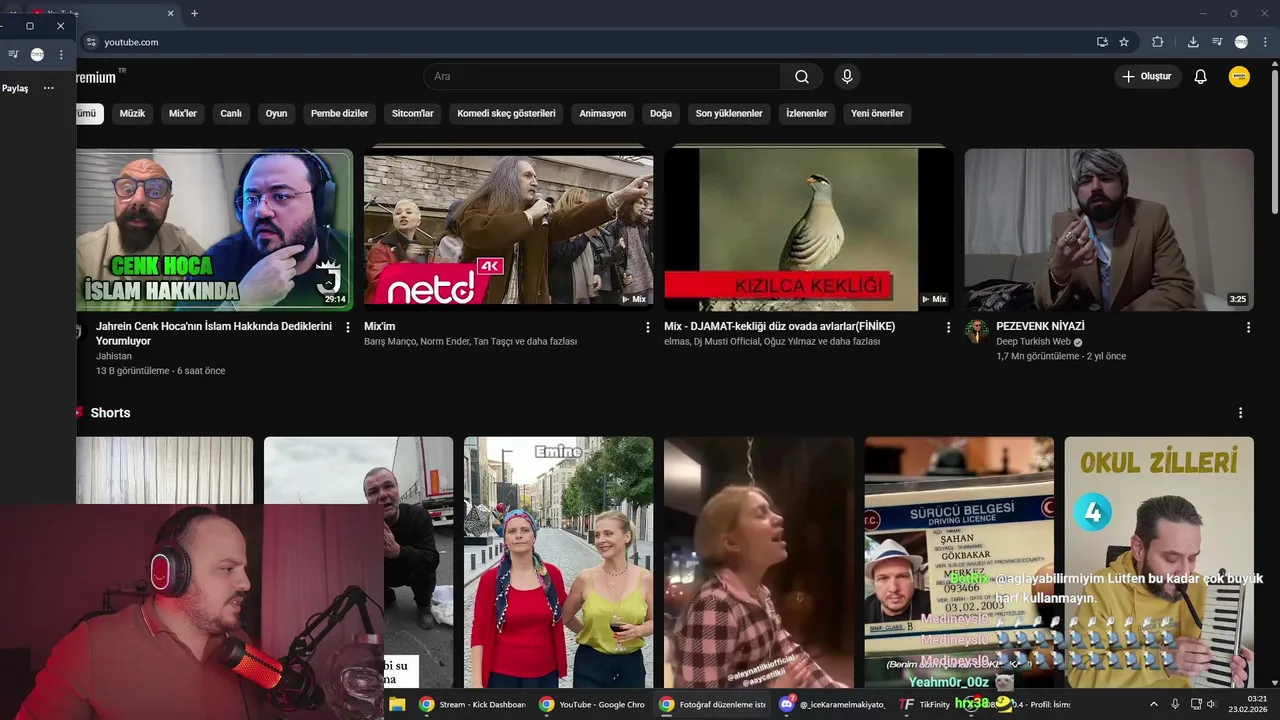Open the Sürücü Belgesi driving licence short

(959, 562)
